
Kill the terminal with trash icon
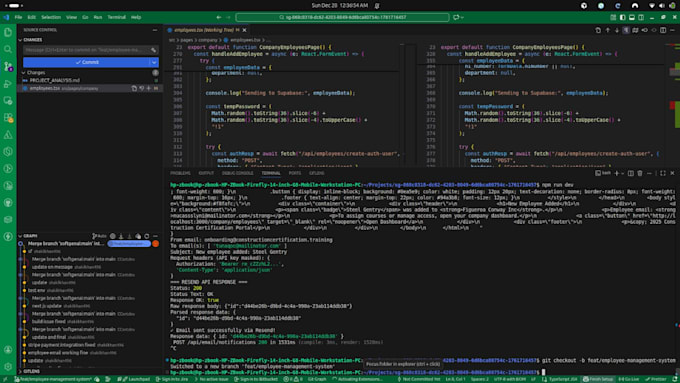[x=640, y=173]
